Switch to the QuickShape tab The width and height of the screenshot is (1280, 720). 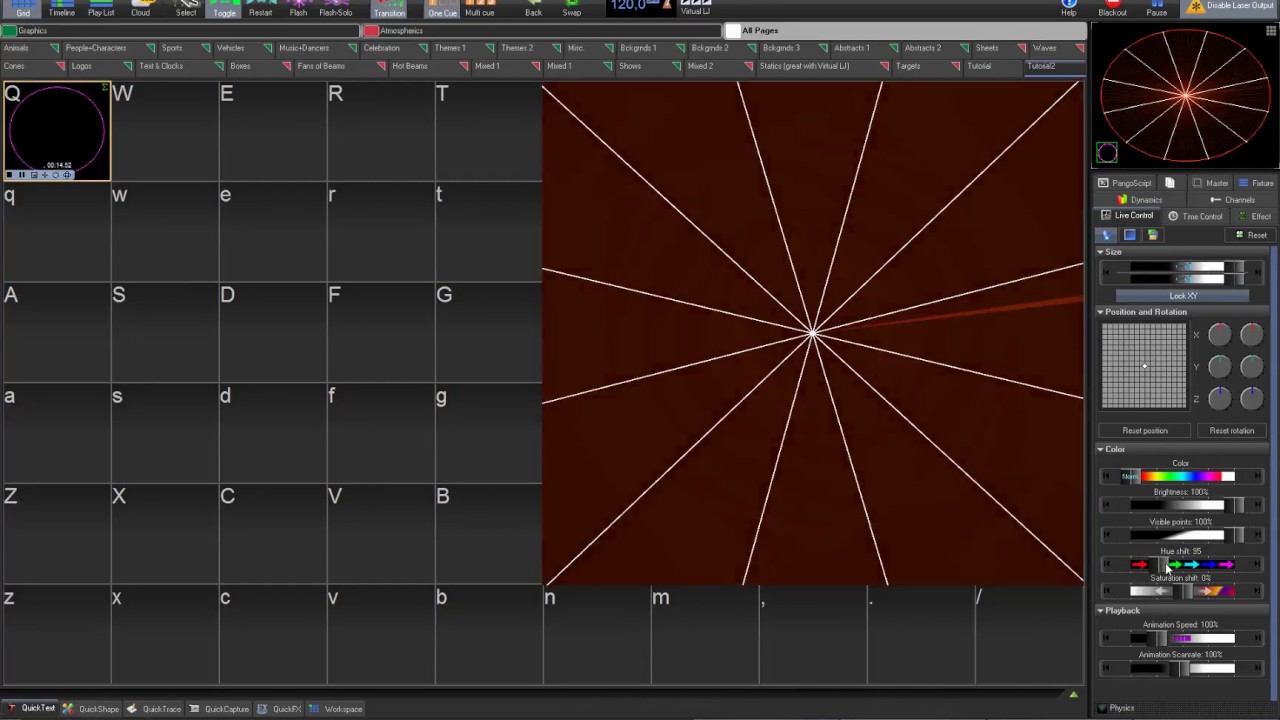(x=91, y=709)
